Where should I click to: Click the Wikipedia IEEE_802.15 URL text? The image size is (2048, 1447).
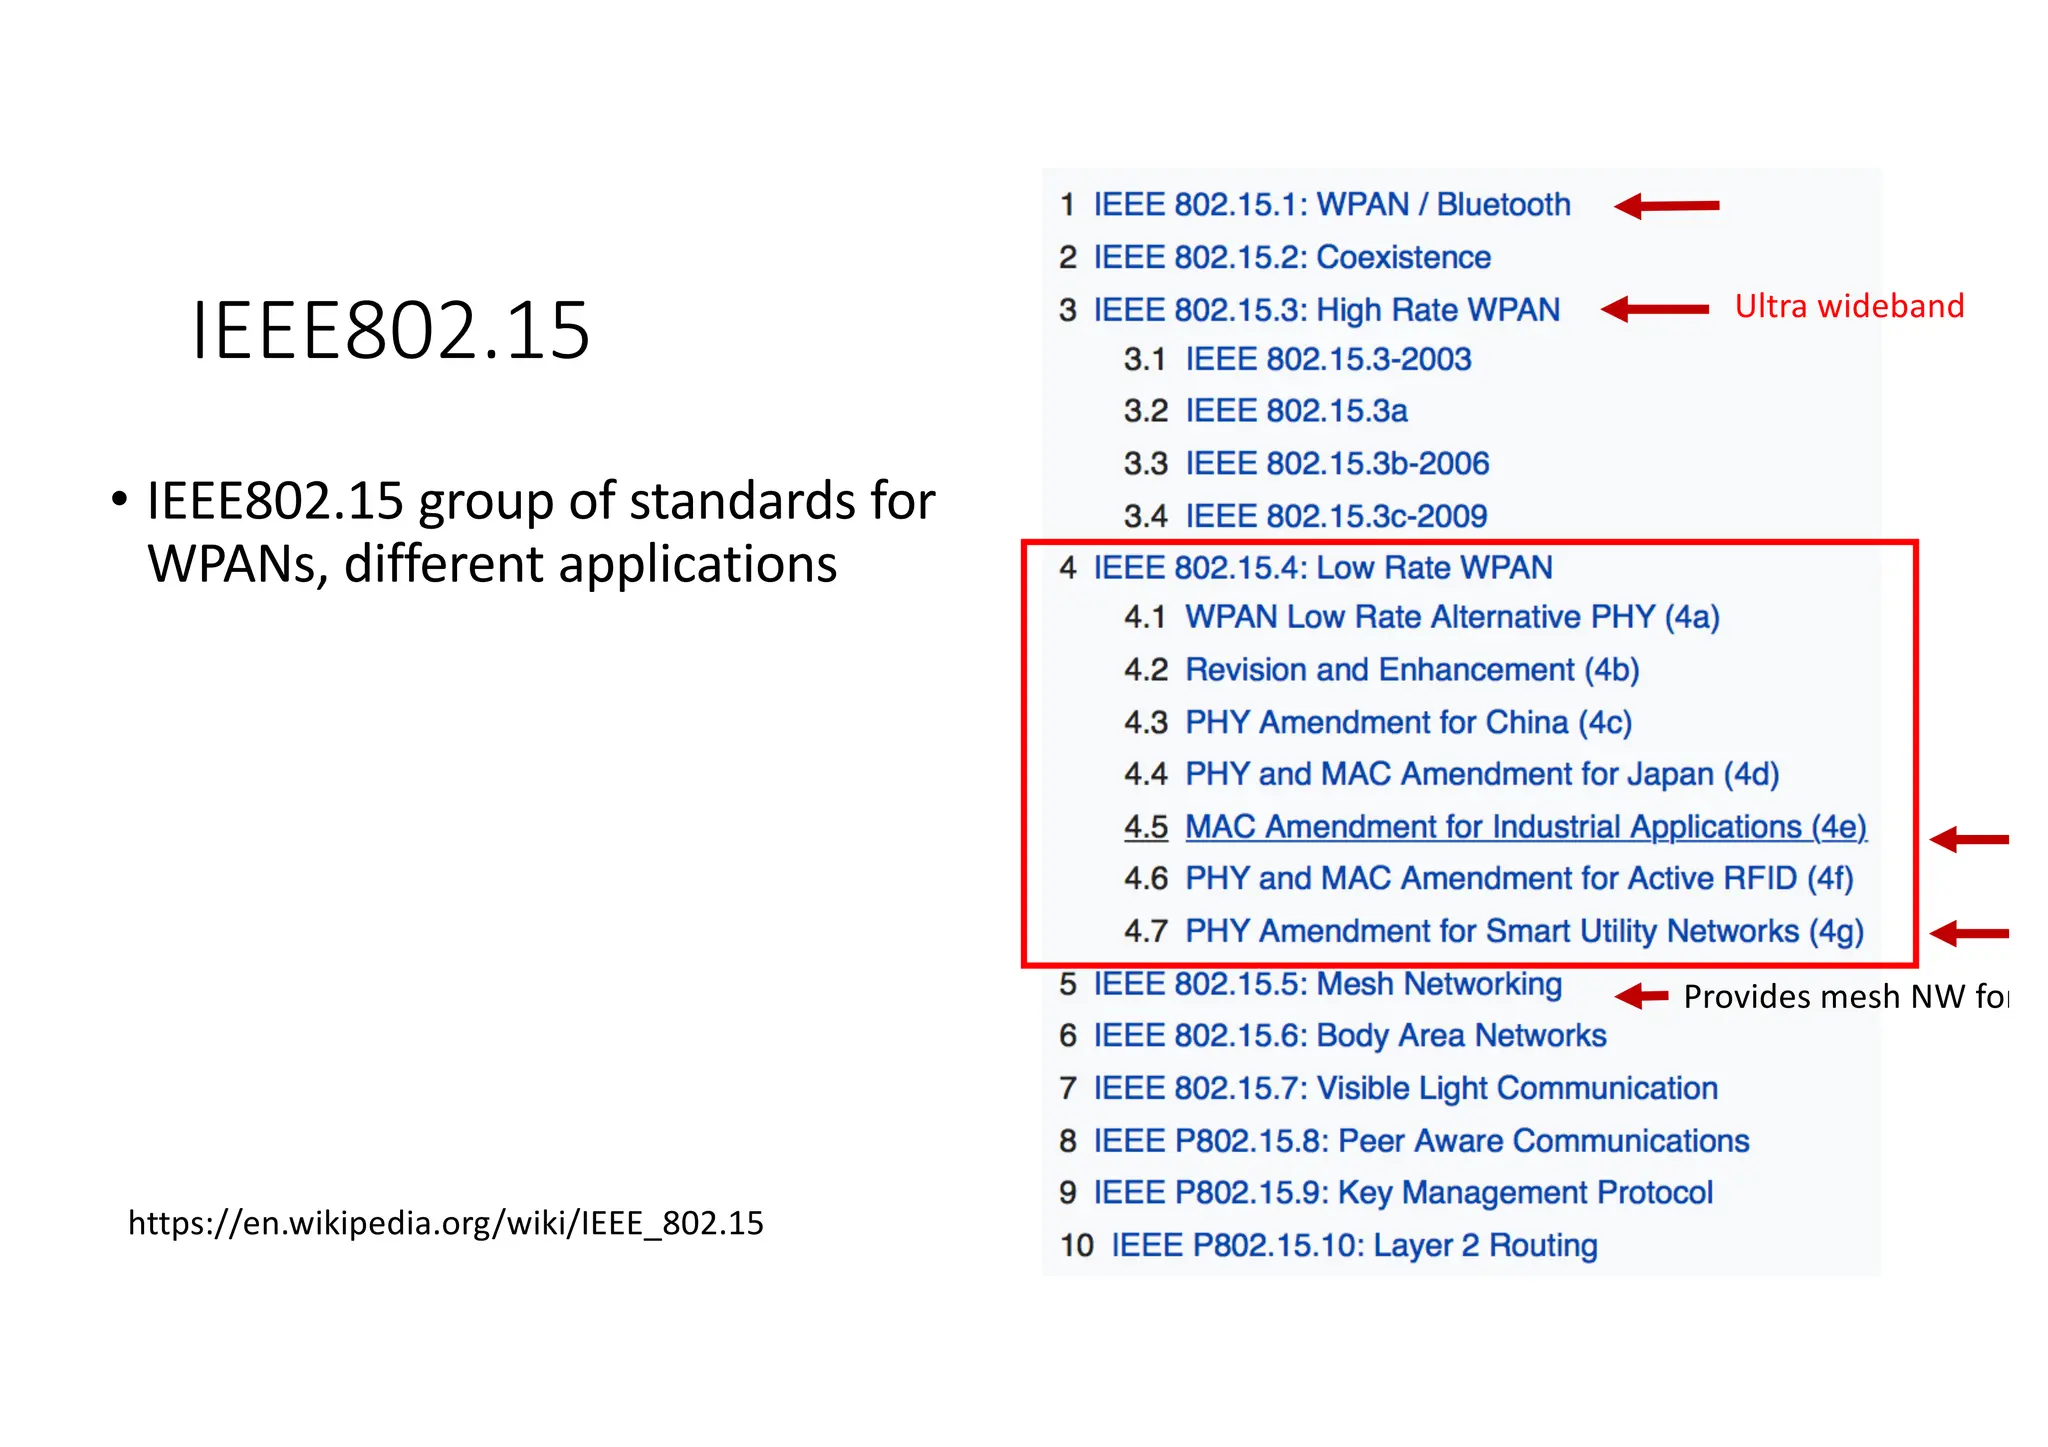pyautogui.click(x=446, y=1224)
